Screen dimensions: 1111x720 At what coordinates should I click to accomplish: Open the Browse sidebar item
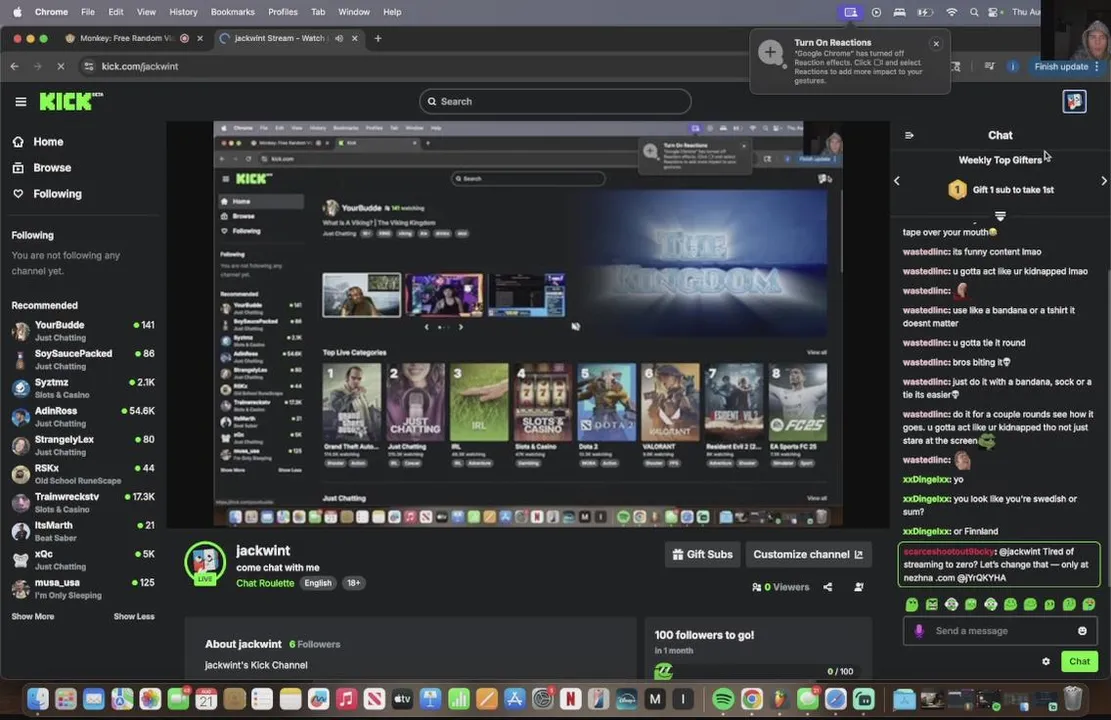(x=52, y=168)
